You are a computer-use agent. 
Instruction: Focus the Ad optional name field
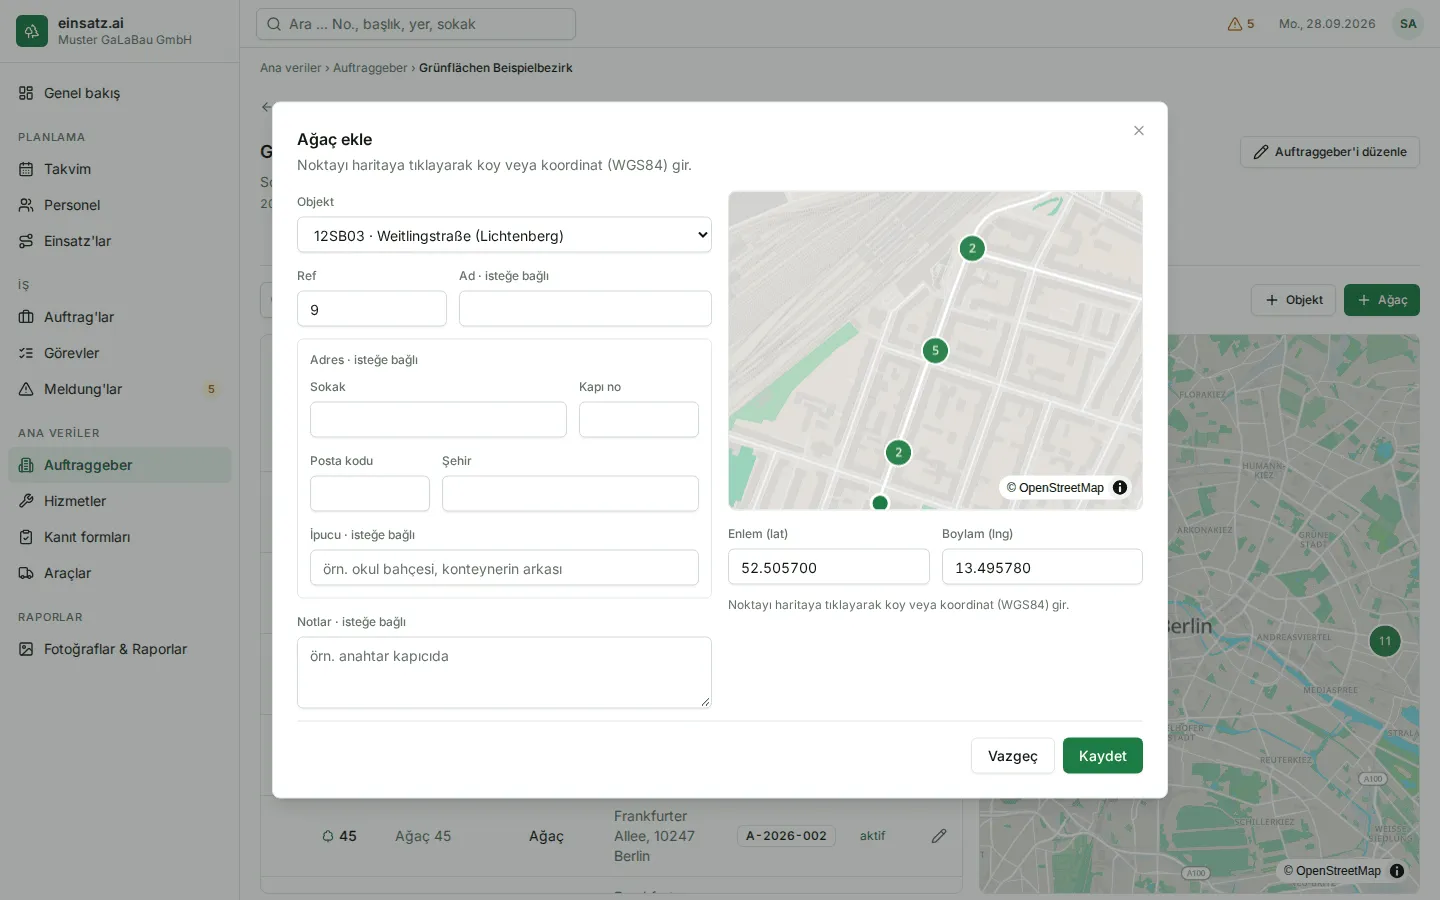click(x=585, y=309)
